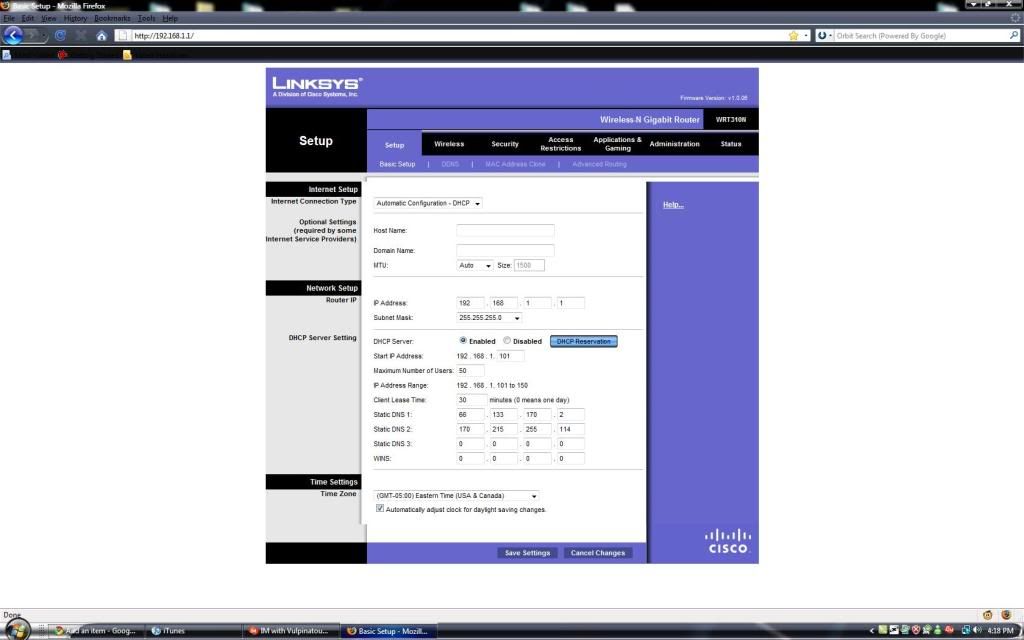The image size is (1024, 640).
Task: Bookmark this page with the star icon
Action: [x=793, y=35]
